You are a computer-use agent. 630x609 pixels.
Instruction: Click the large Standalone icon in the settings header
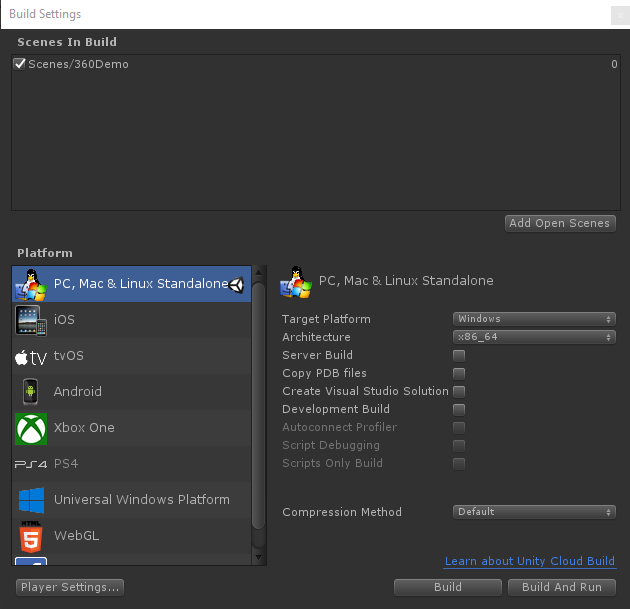296,282
